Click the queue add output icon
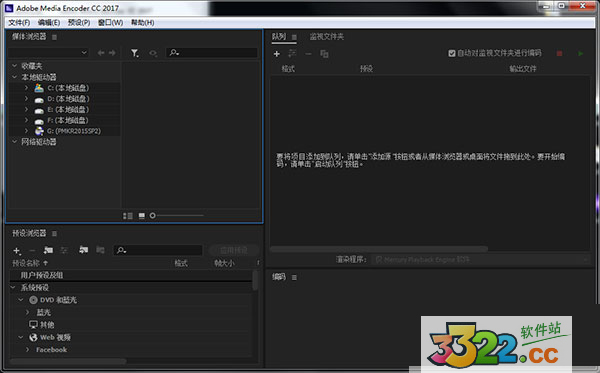This screenshot has width=600, height=373. (x=292, y=54)
